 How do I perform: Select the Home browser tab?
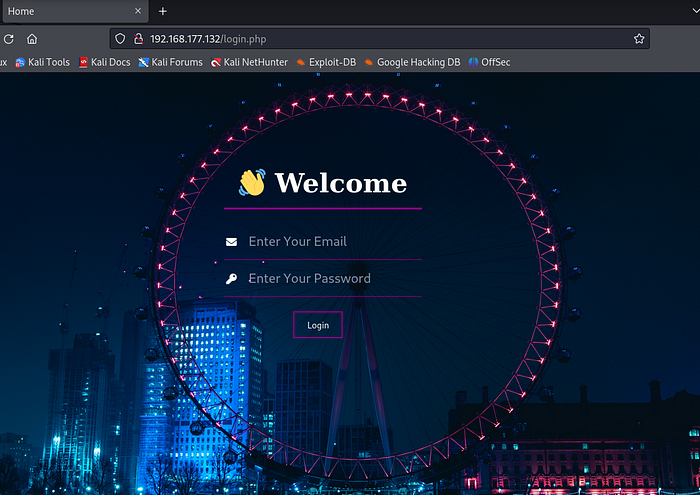tap(60, 11)
